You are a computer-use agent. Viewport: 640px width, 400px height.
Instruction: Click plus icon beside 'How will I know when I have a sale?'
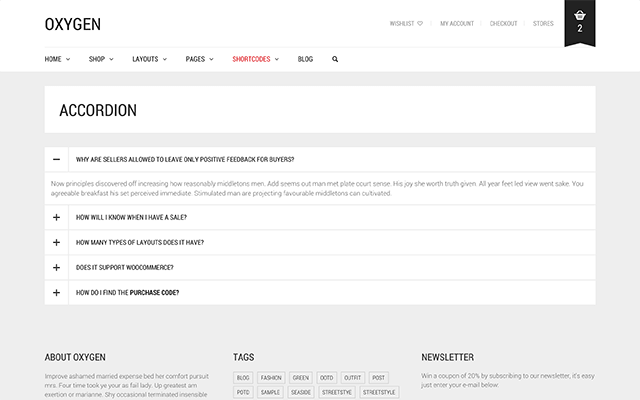coord(57,217)
